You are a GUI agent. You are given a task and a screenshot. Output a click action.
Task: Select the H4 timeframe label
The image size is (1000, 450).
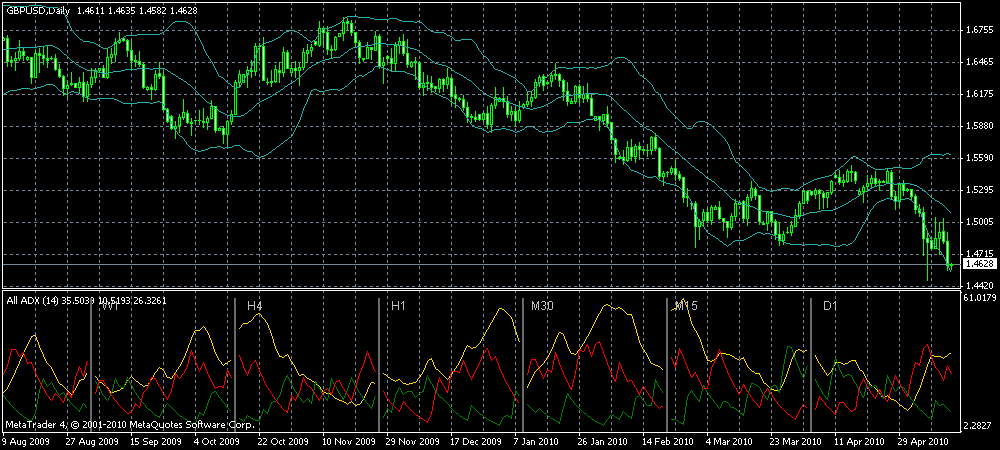pyautogui.click(x=254, y=306)
